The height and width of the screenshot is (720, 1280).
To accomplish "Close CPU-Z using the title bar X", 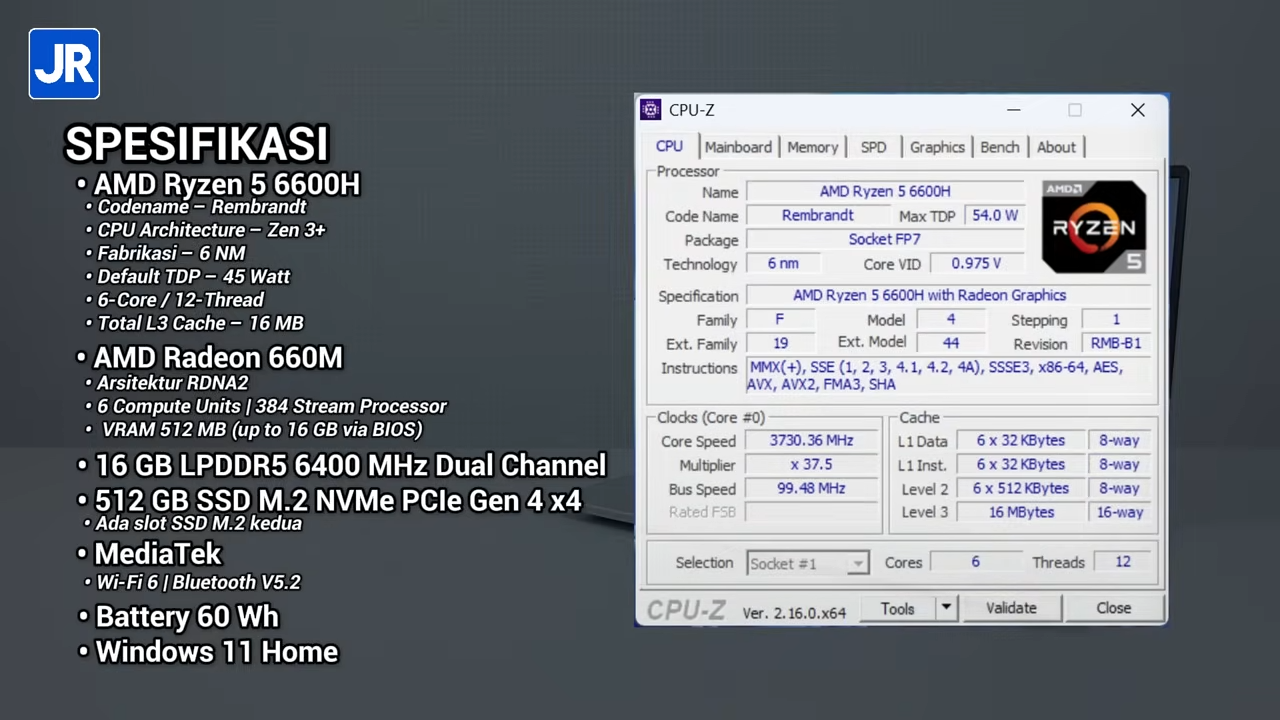I will (1137, 110).
